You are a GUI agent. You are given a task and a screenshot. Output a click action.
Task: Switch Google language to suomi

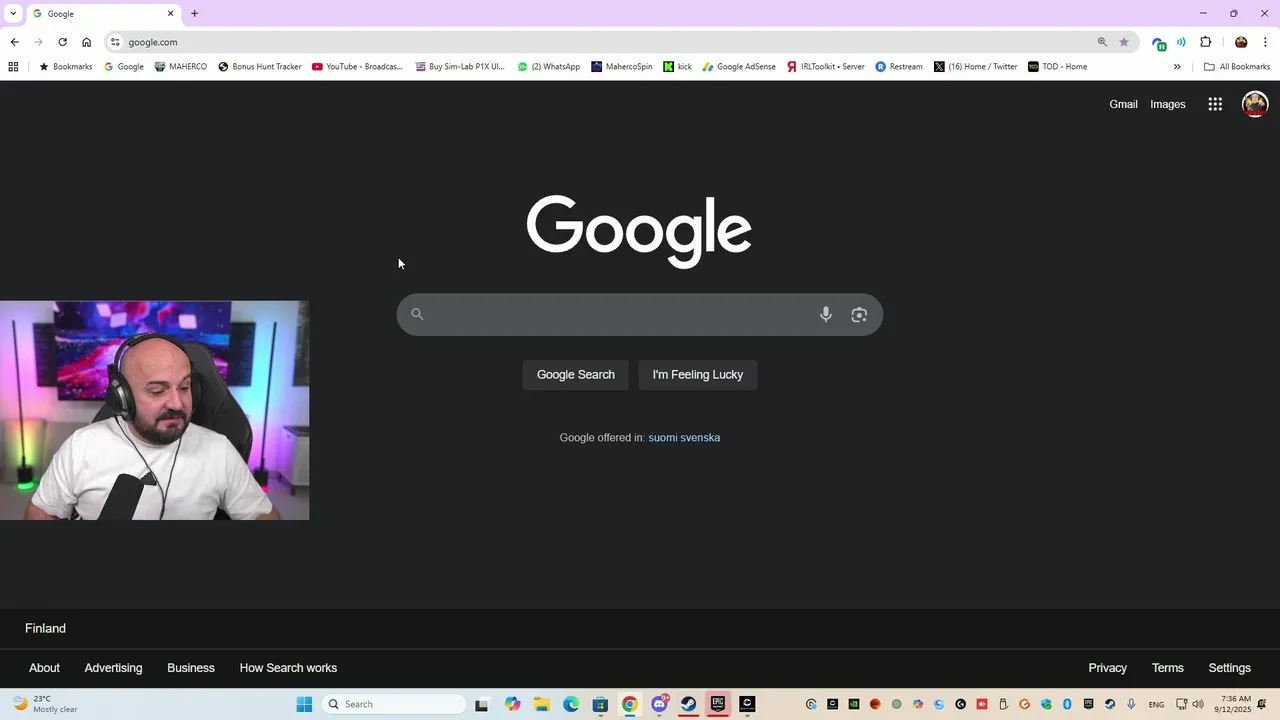click(664, 438)
